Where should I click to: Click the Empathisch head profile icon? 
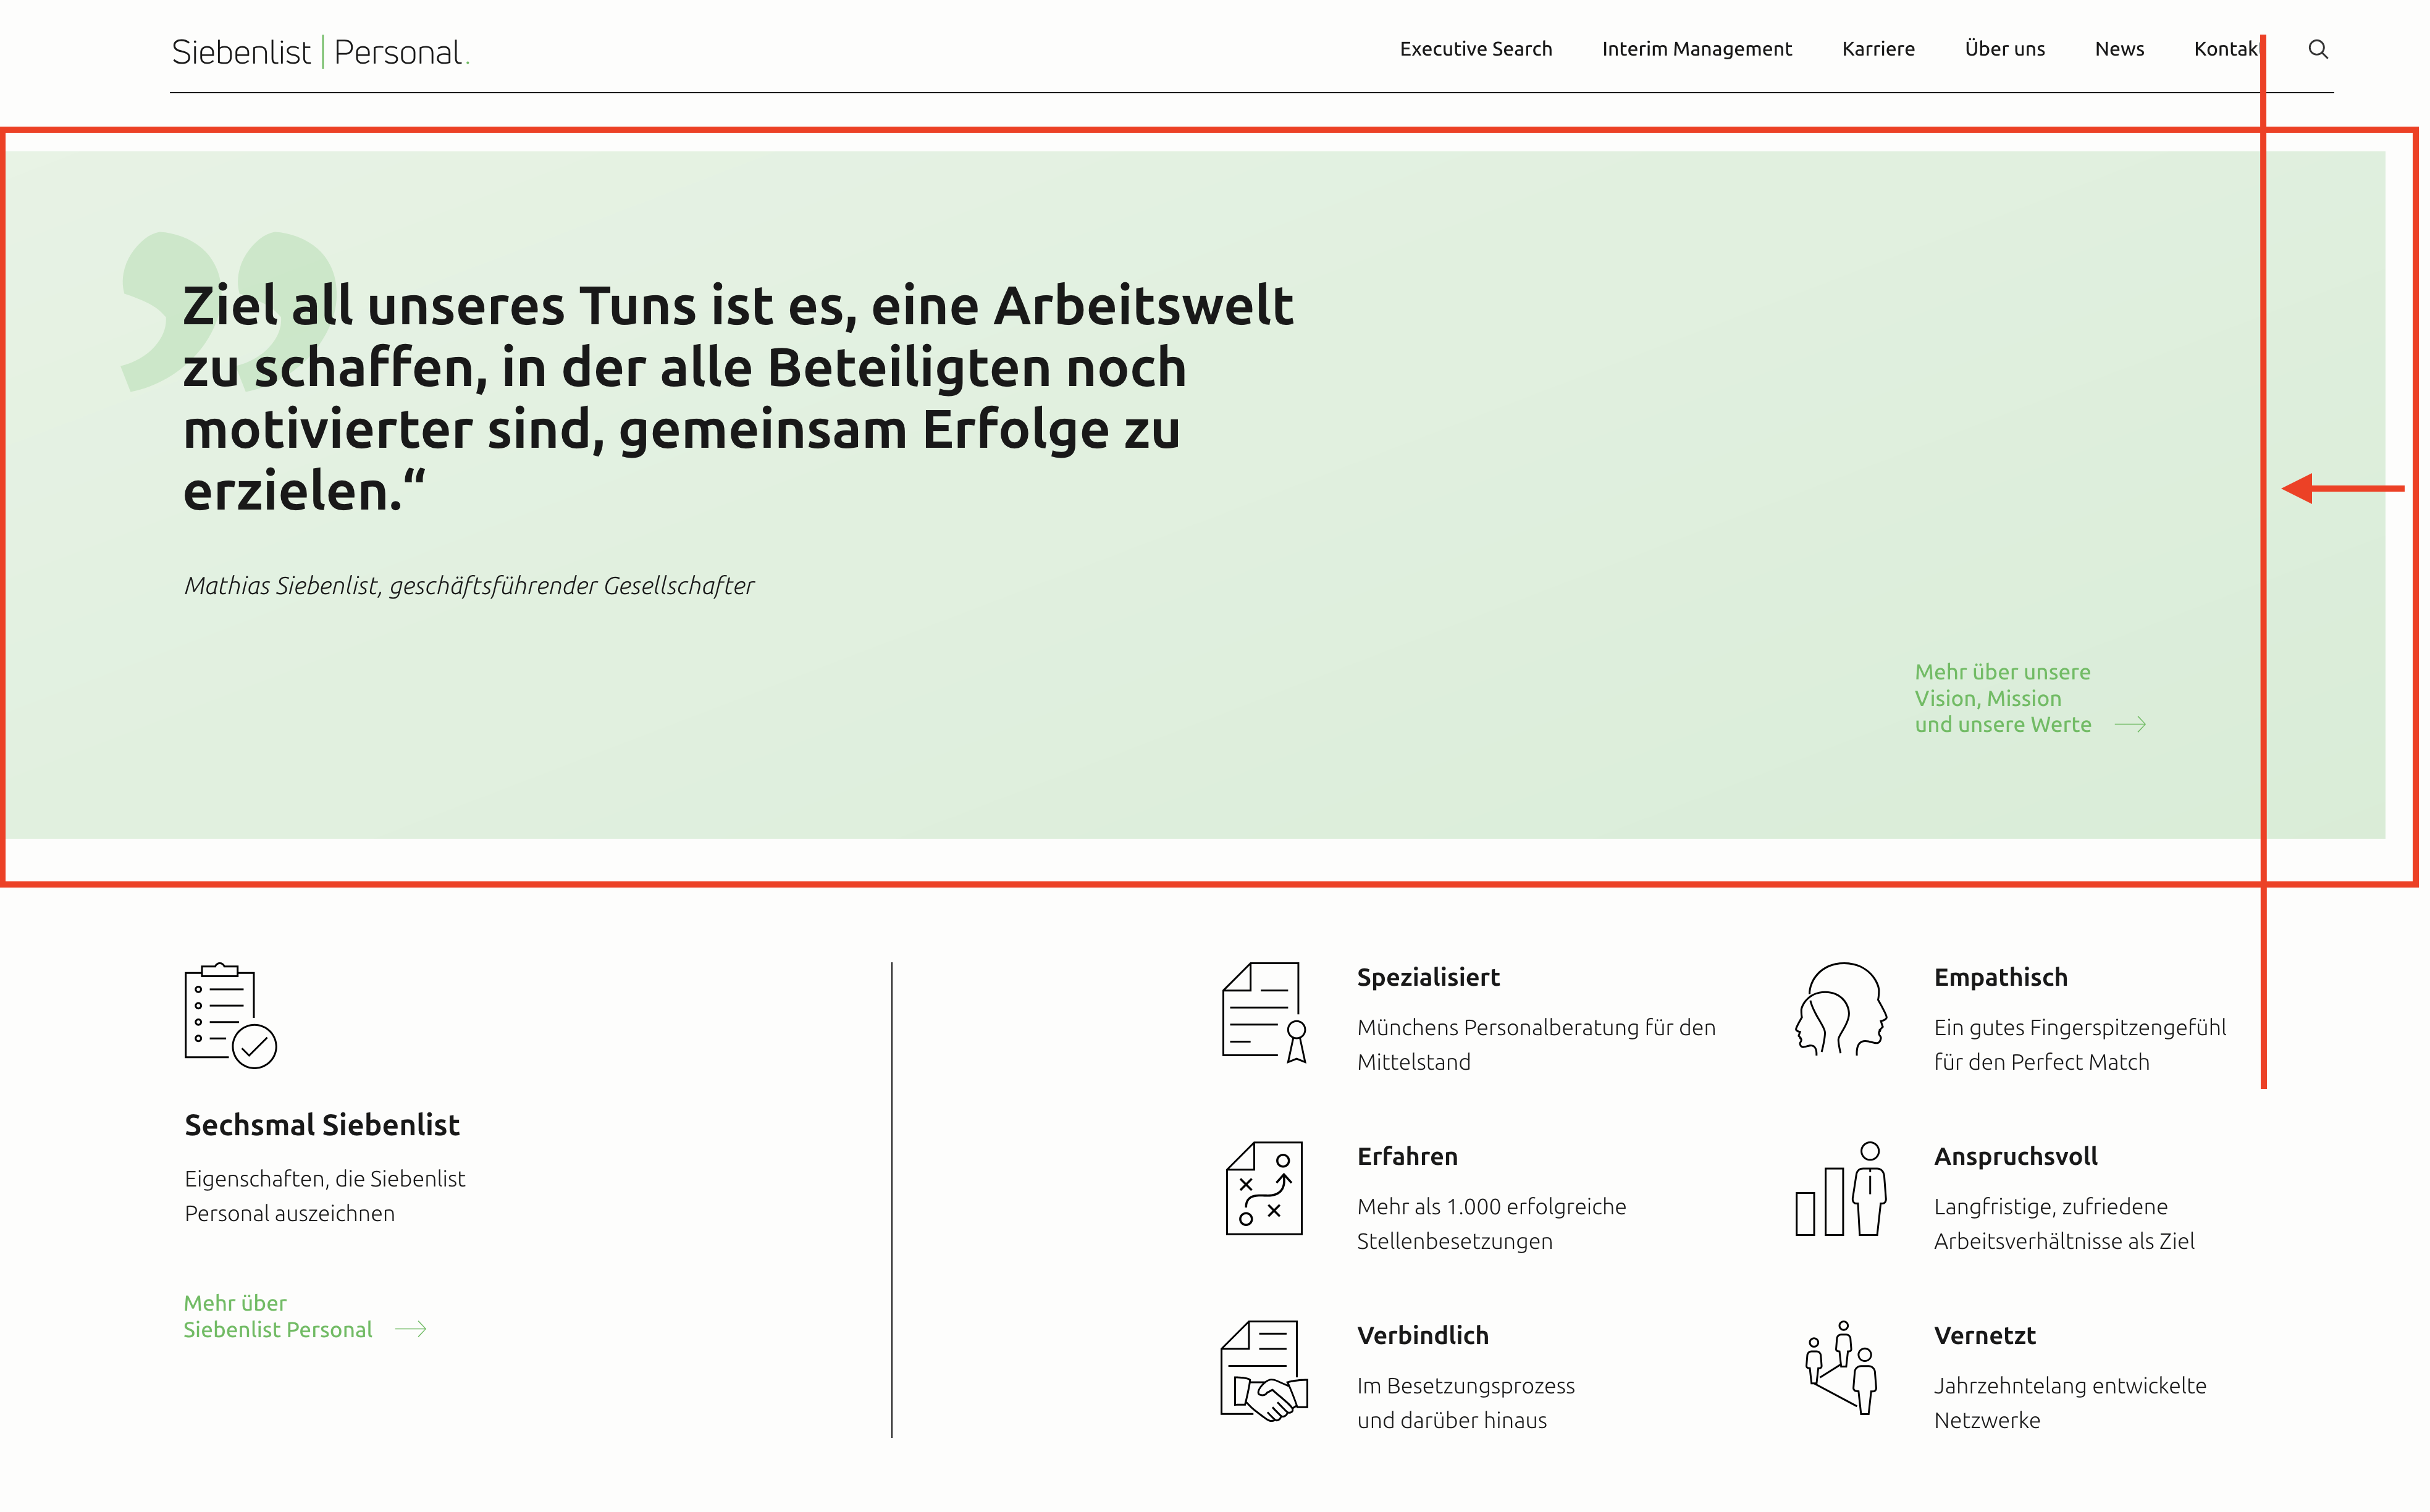[1841, 1010]
